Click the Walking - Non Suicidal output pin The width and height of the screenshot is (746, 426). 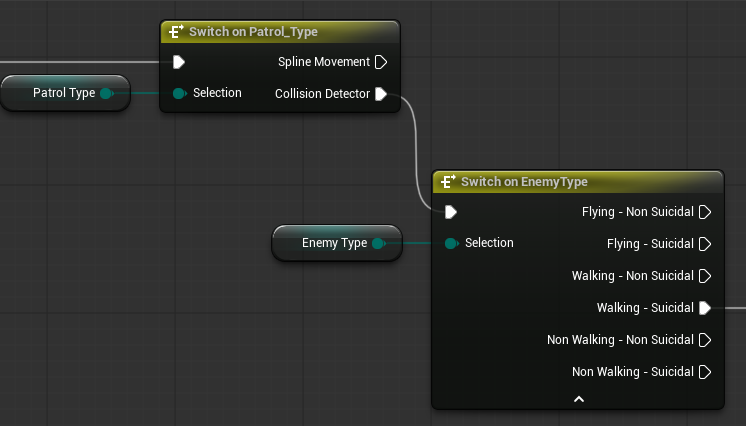[x=705, y=276]
